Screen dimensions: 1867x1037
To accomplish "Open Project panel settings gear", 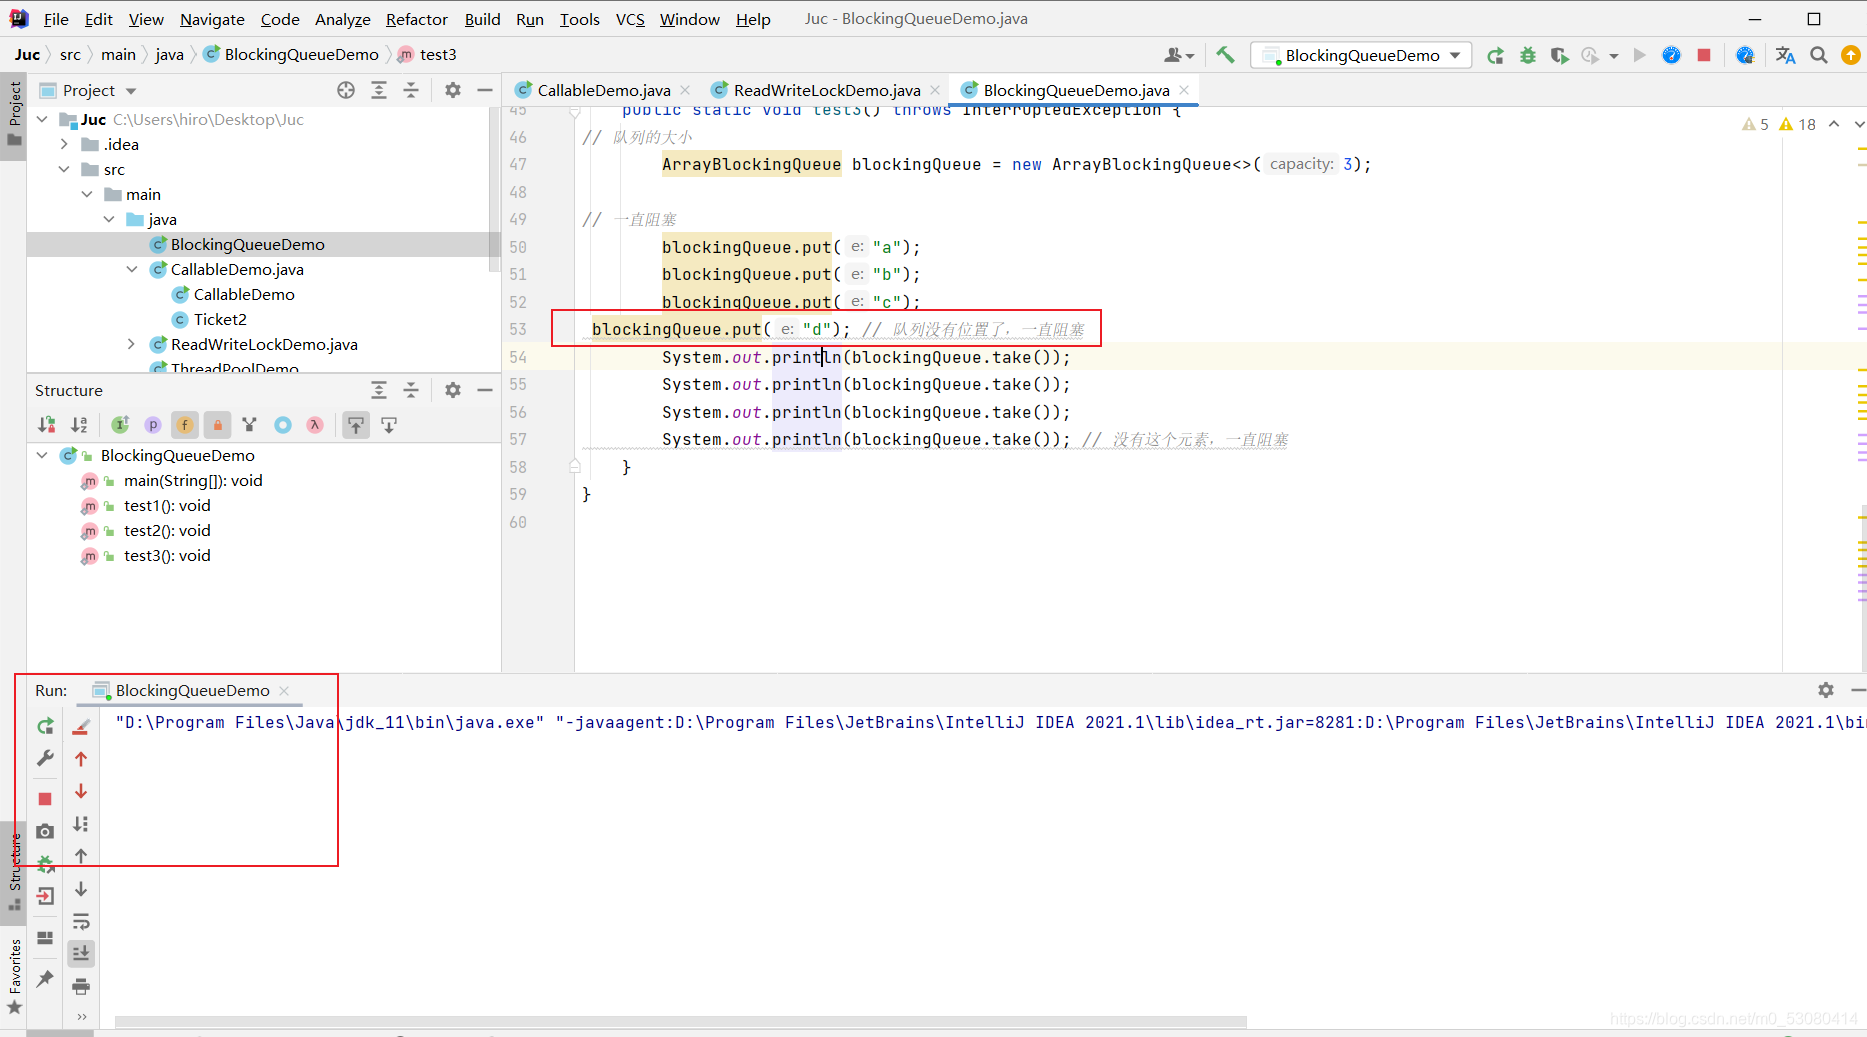I will 453,90.
